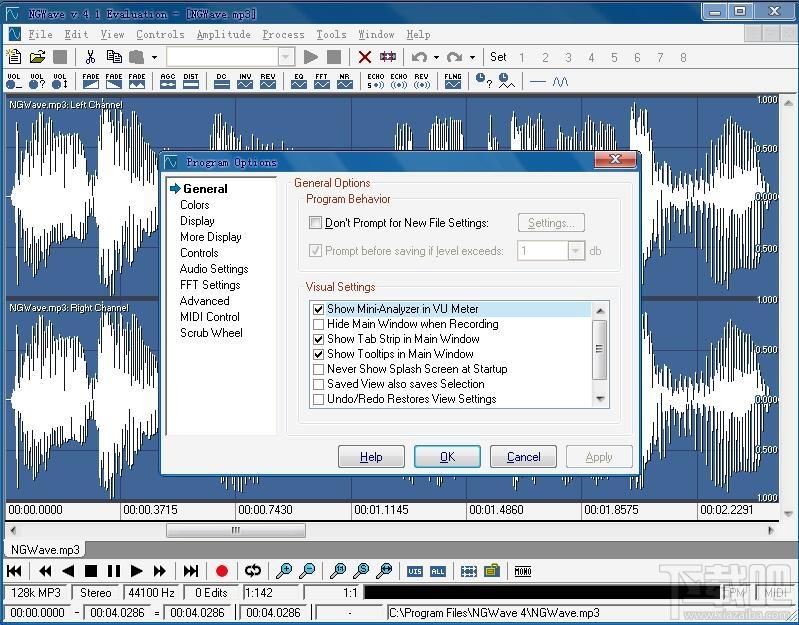Invert waveform with INV icon
Image resolution: width=799 pixels, height=625 pixels.
(245, 81)
